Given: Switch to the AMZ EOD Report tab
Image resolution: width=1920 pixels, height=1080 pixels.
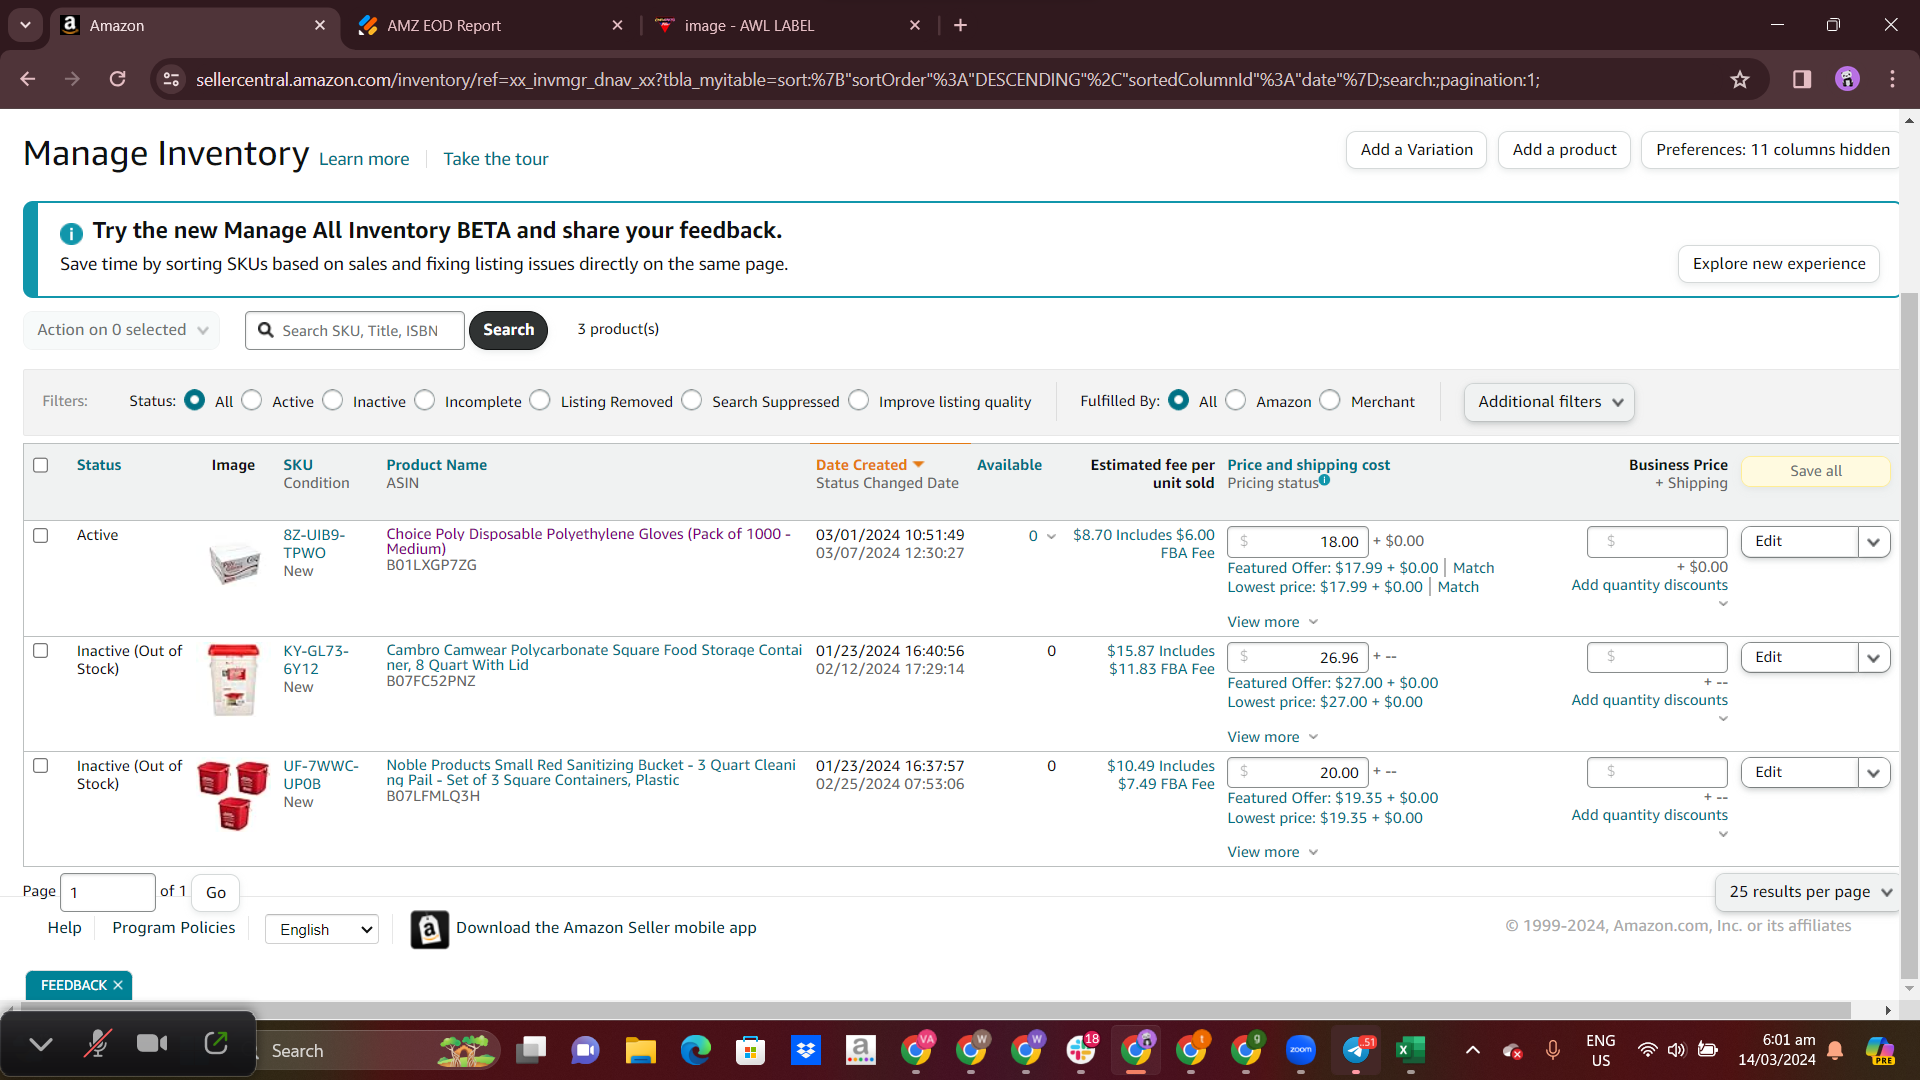Looking at the screenshot, I should coord(490,25).
